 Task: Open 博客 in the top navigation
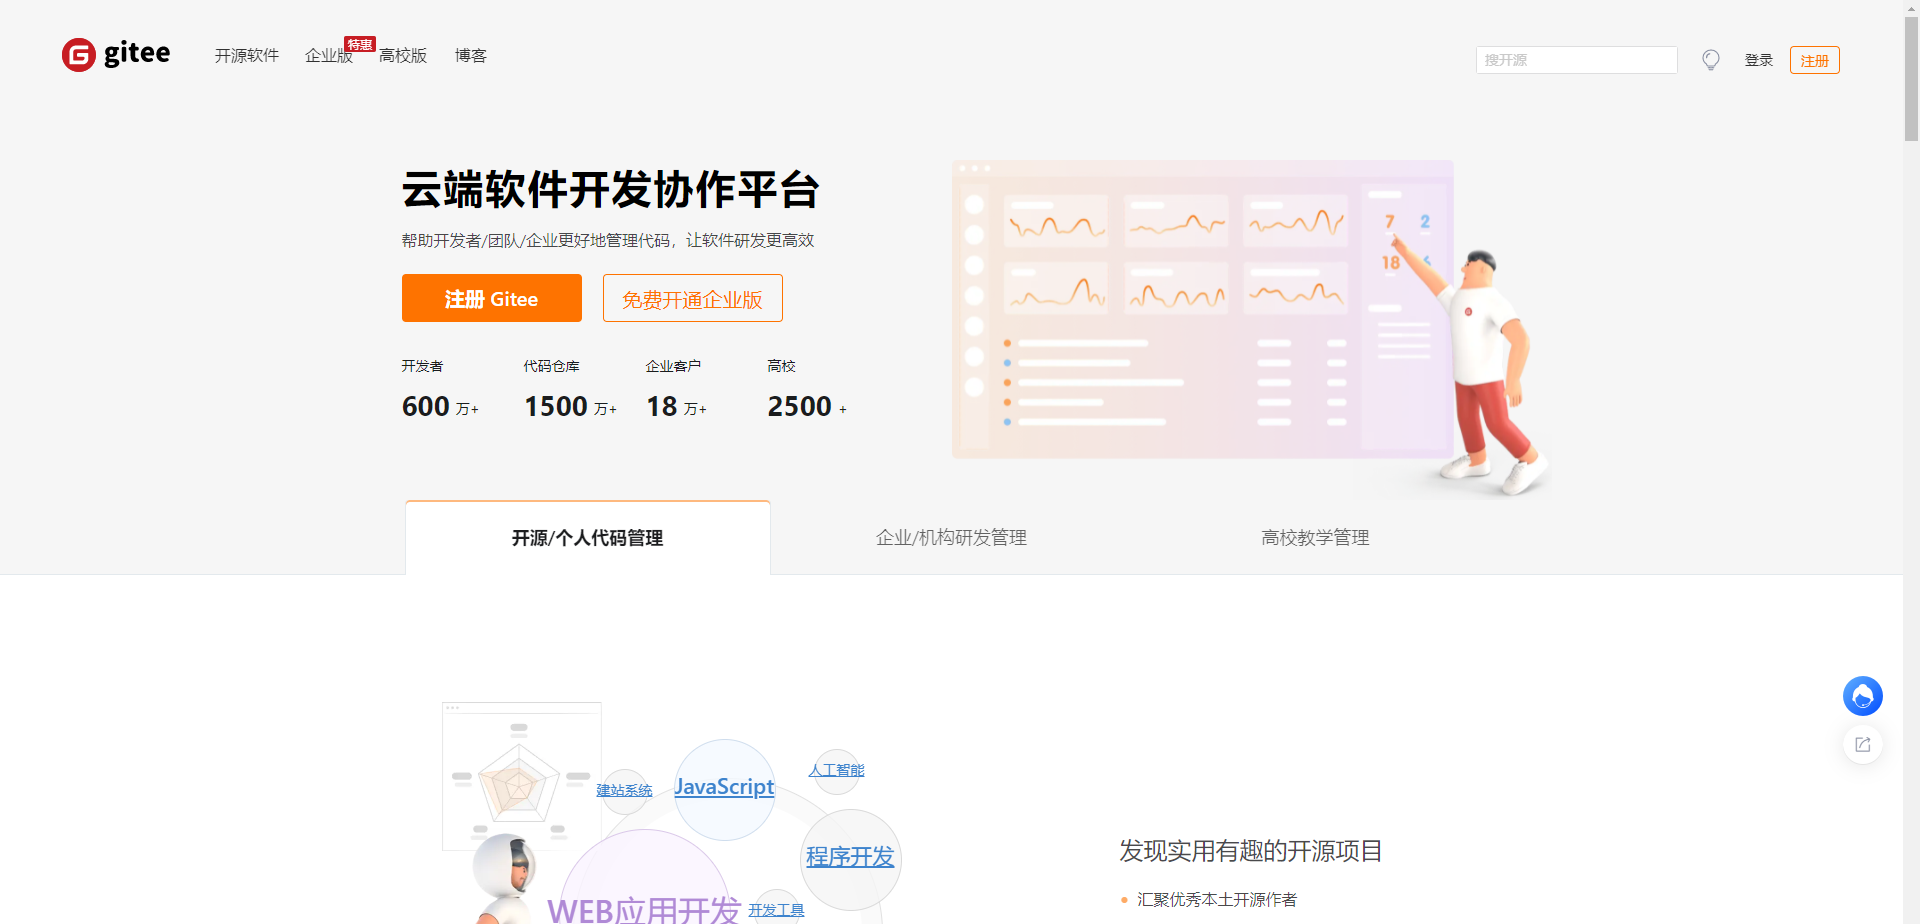(470, 56)
